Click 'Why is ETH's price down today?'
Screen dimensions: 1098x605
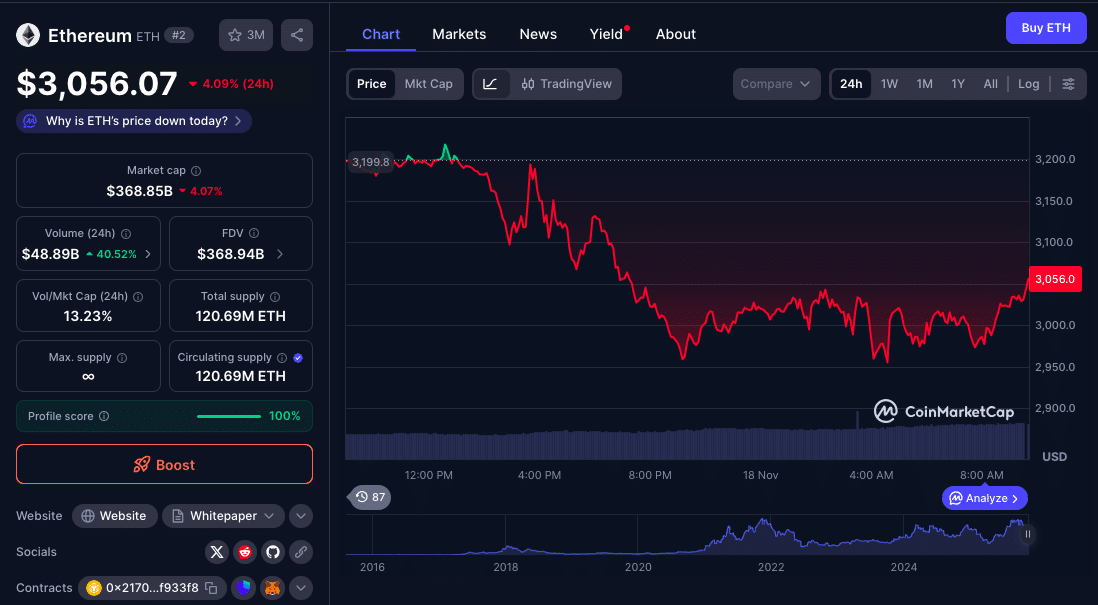click(134, 121)
